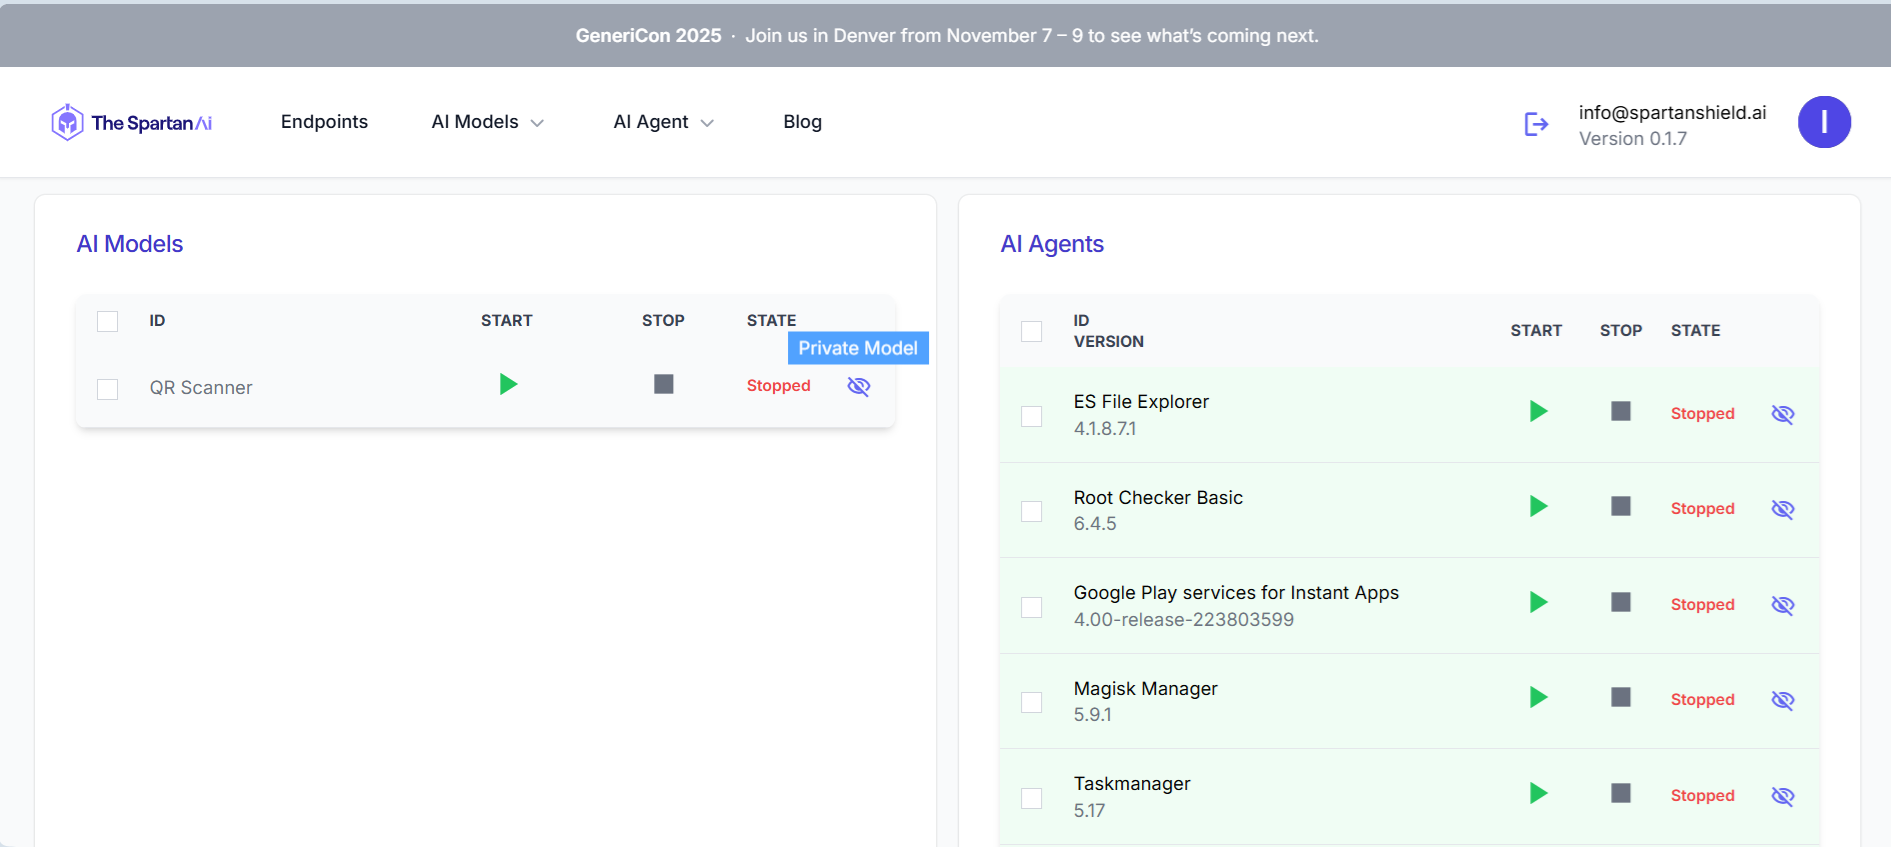Screen dimensions: 1891x847
Task: Start the ES File Explorer agent
Action: pos(1538,411)
